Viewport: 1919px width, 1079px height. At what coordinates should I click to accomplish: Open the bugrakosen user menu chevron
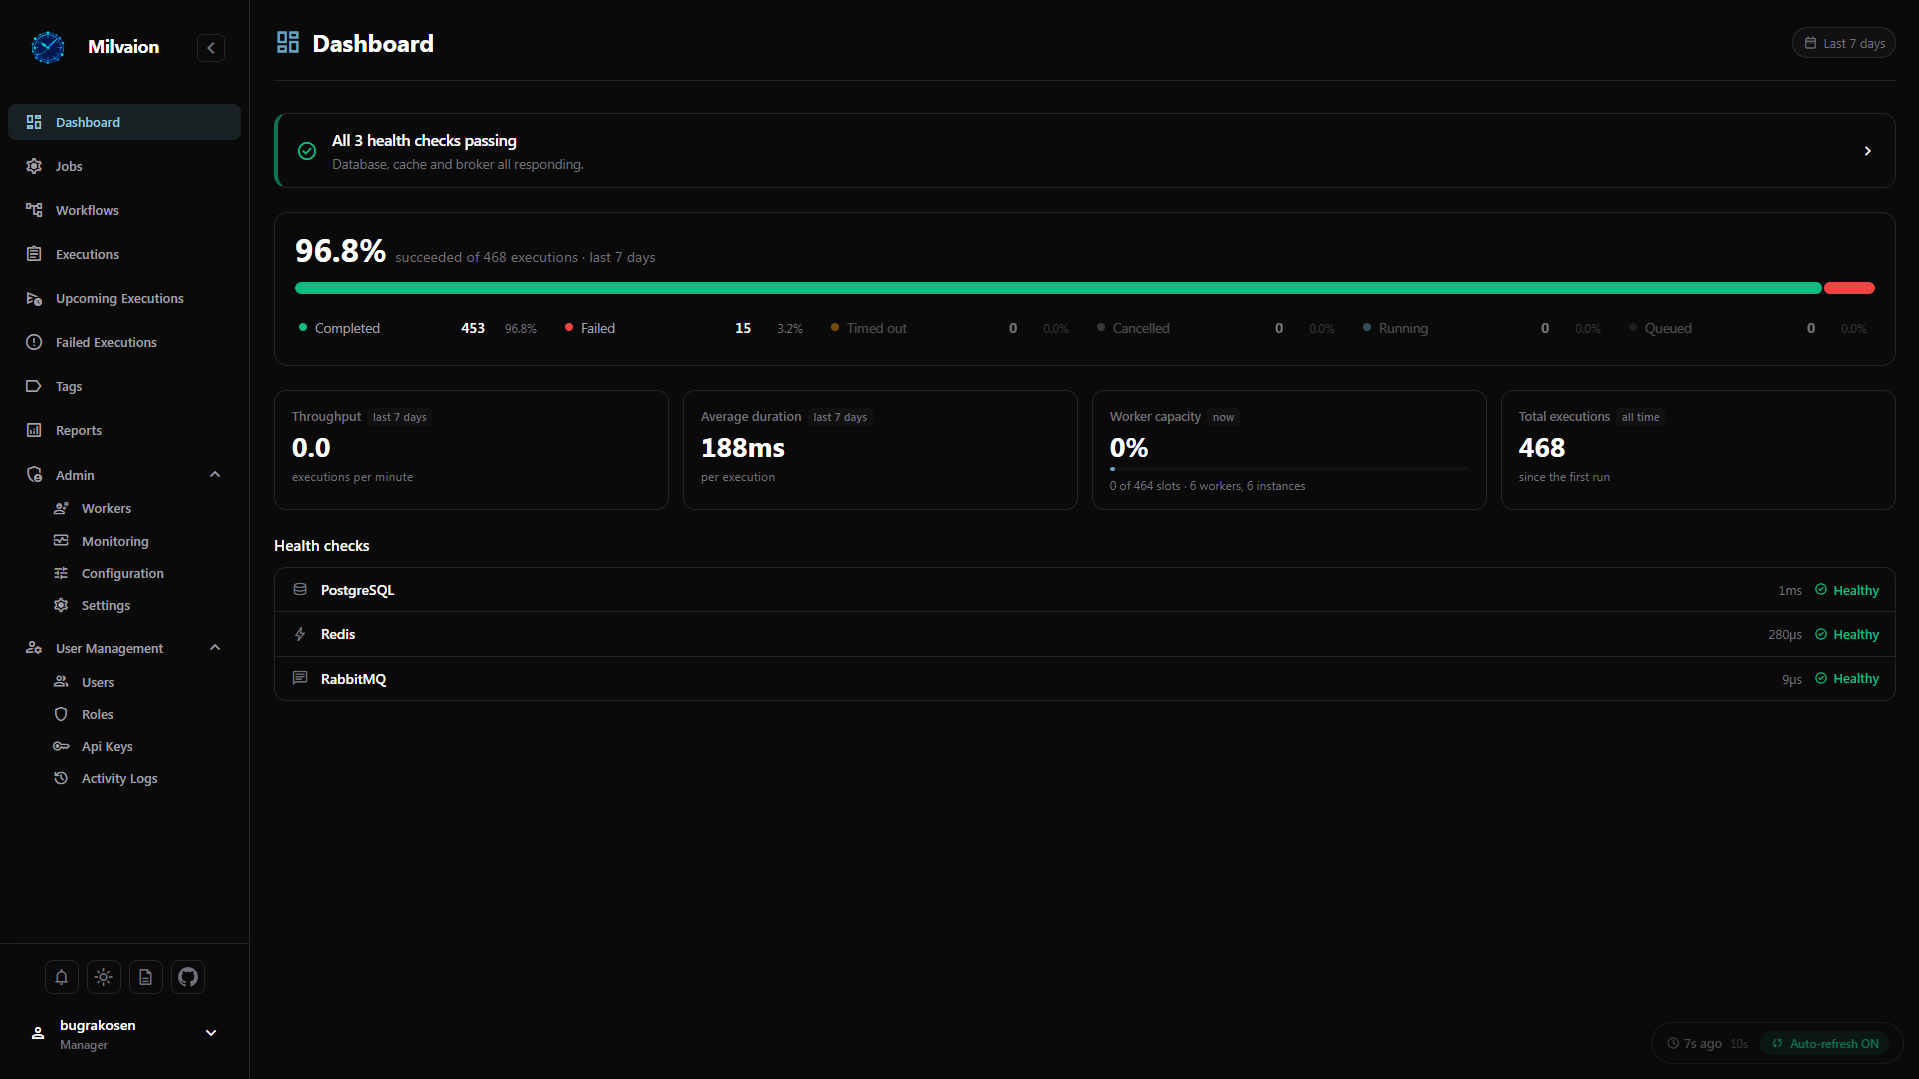211,1033
